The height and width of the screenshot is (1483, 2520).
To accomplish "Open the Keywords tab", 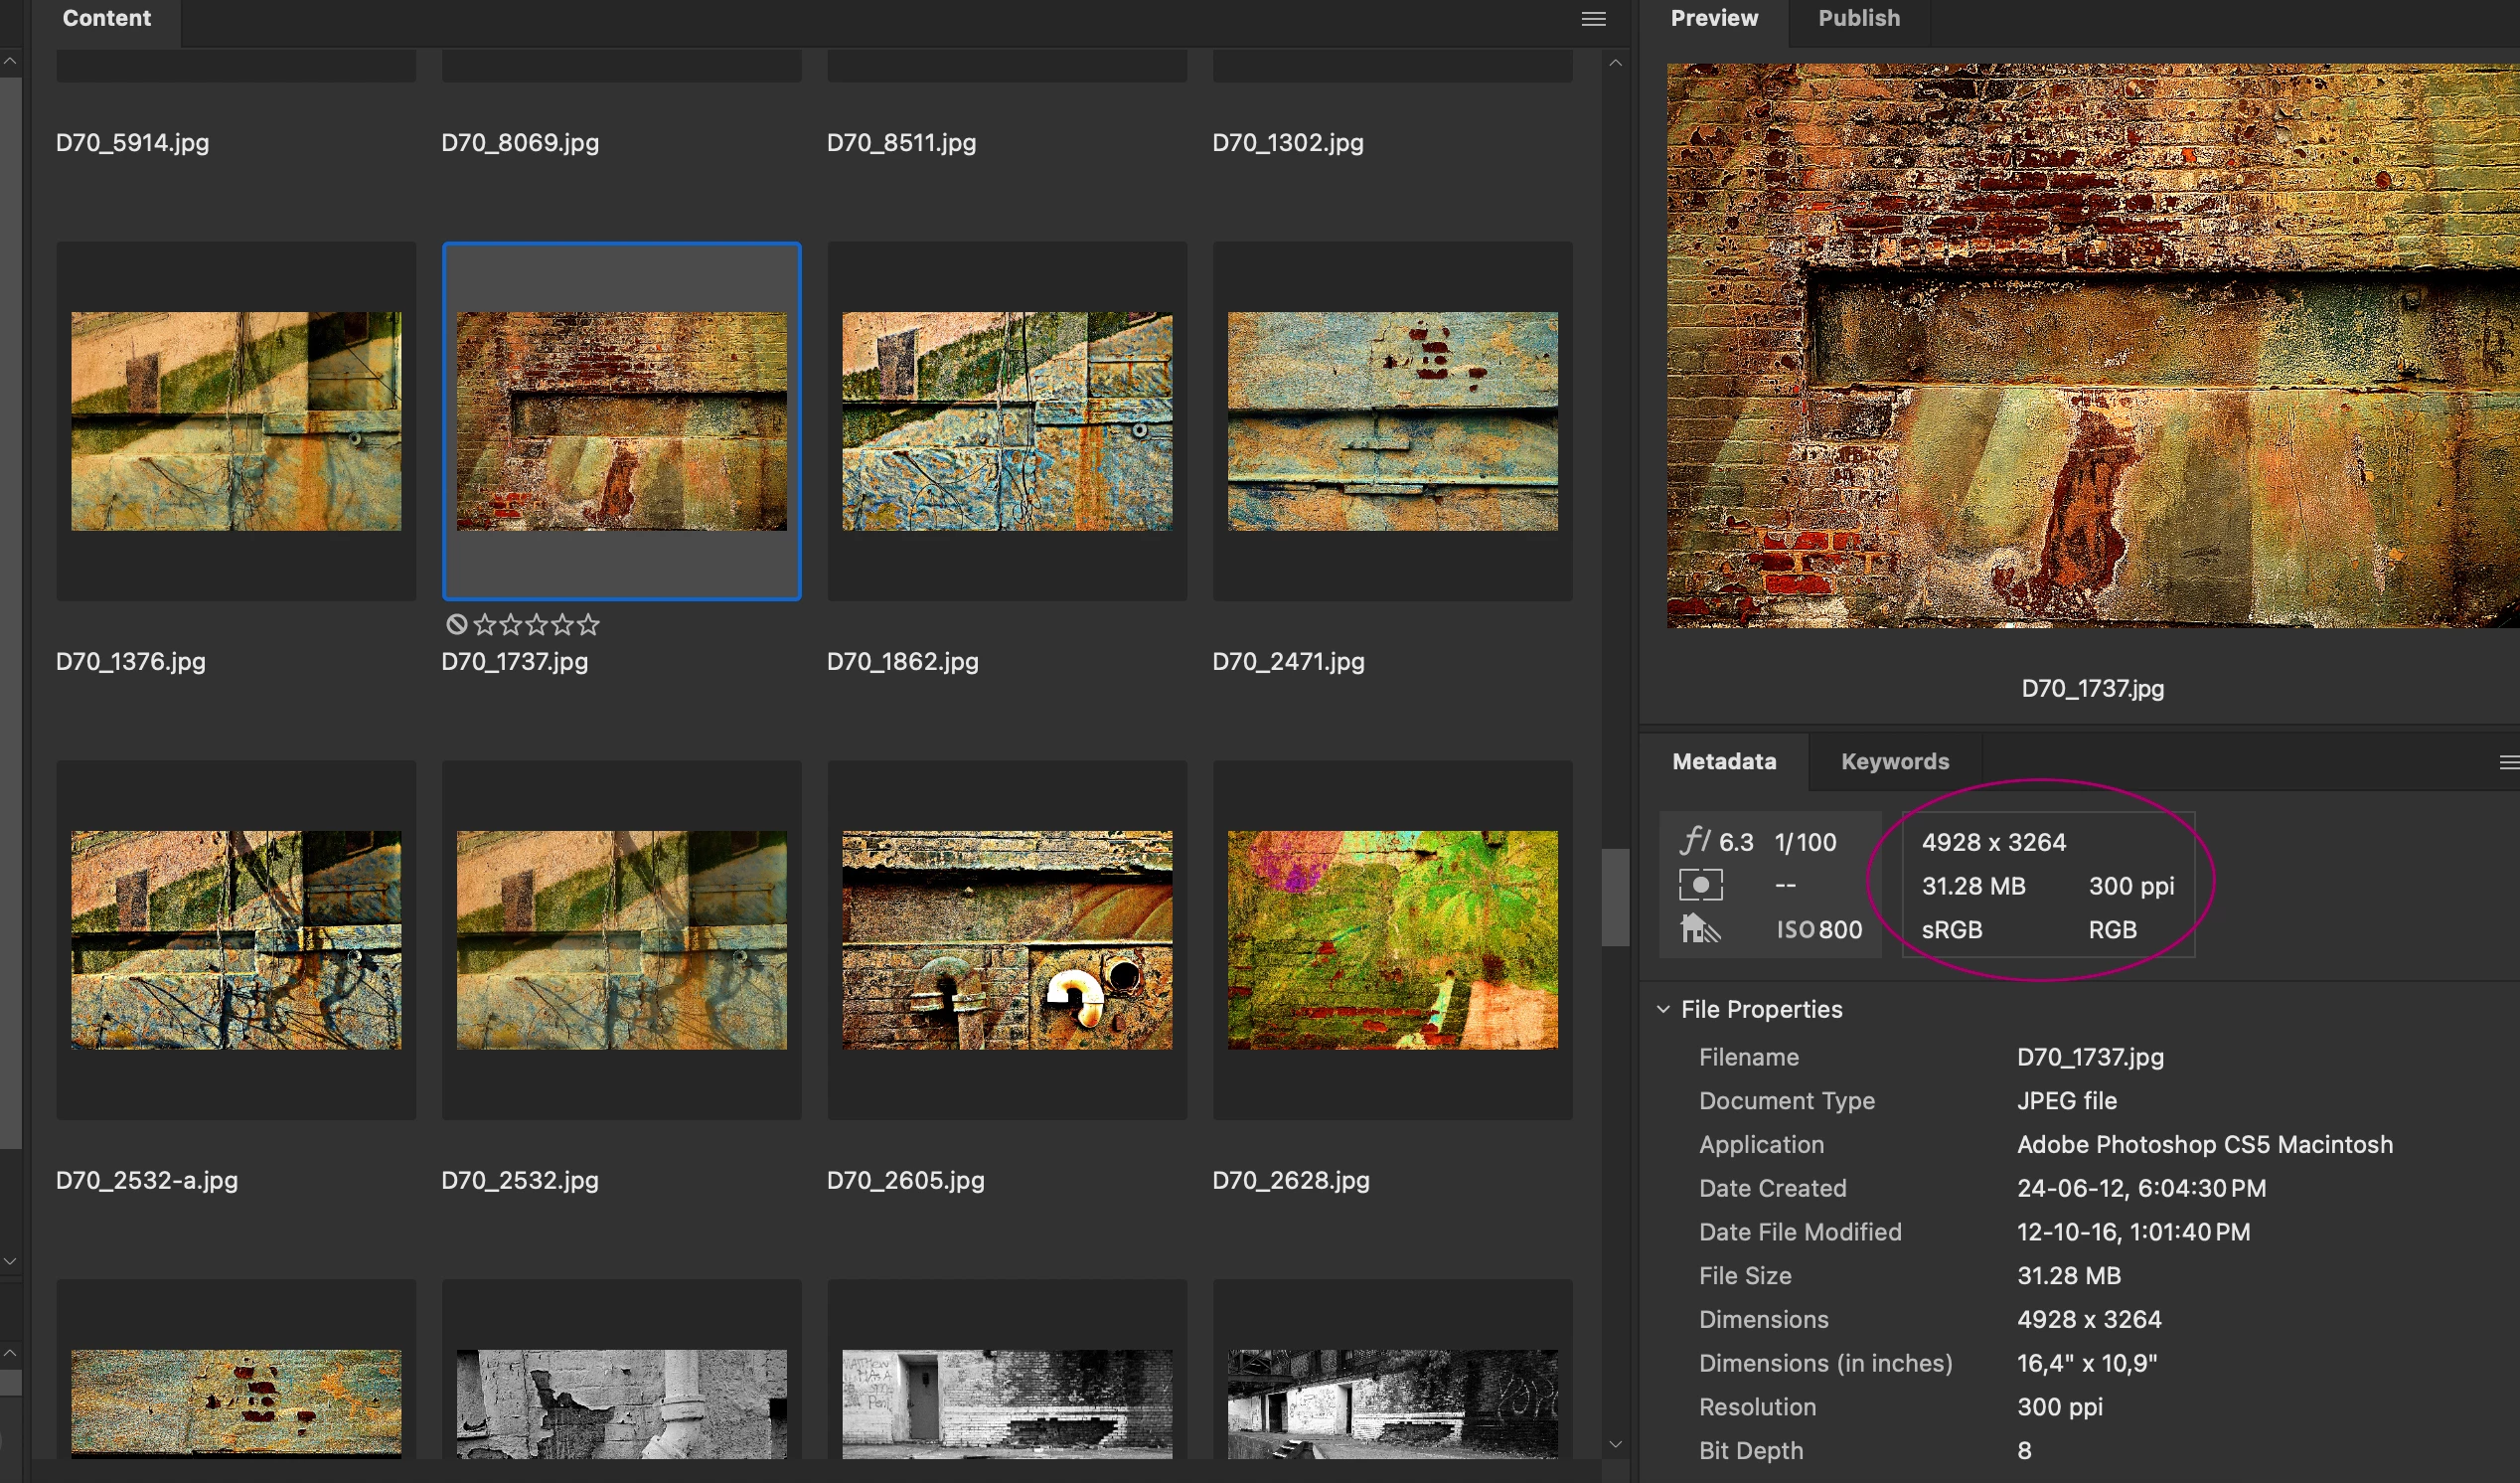I will [x=1894, y=762].
